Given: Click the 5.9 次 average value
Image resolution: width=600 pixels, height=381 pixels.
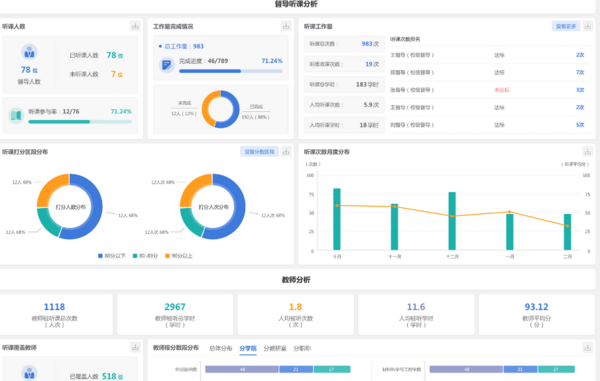Looking at the screenshot, I should pyautogui.click(x=371, y=105).
